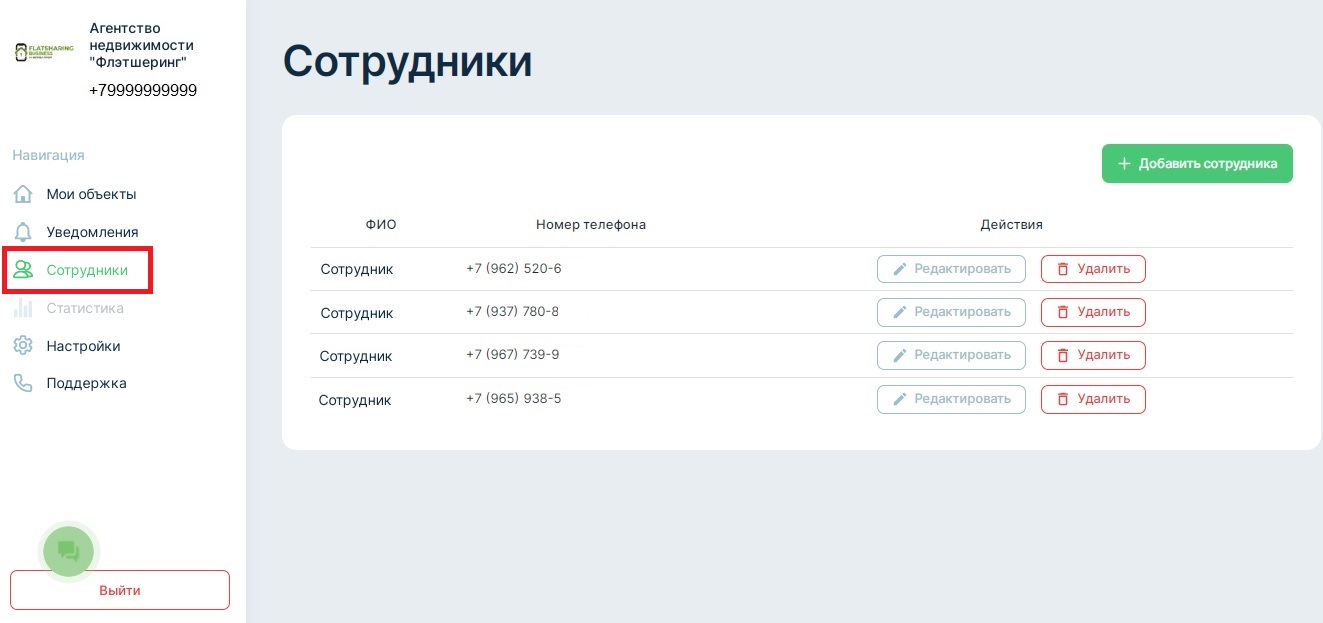Click the Flatsharing Business logo
This screenshot has height=623, width=1323.
(44, 52)
